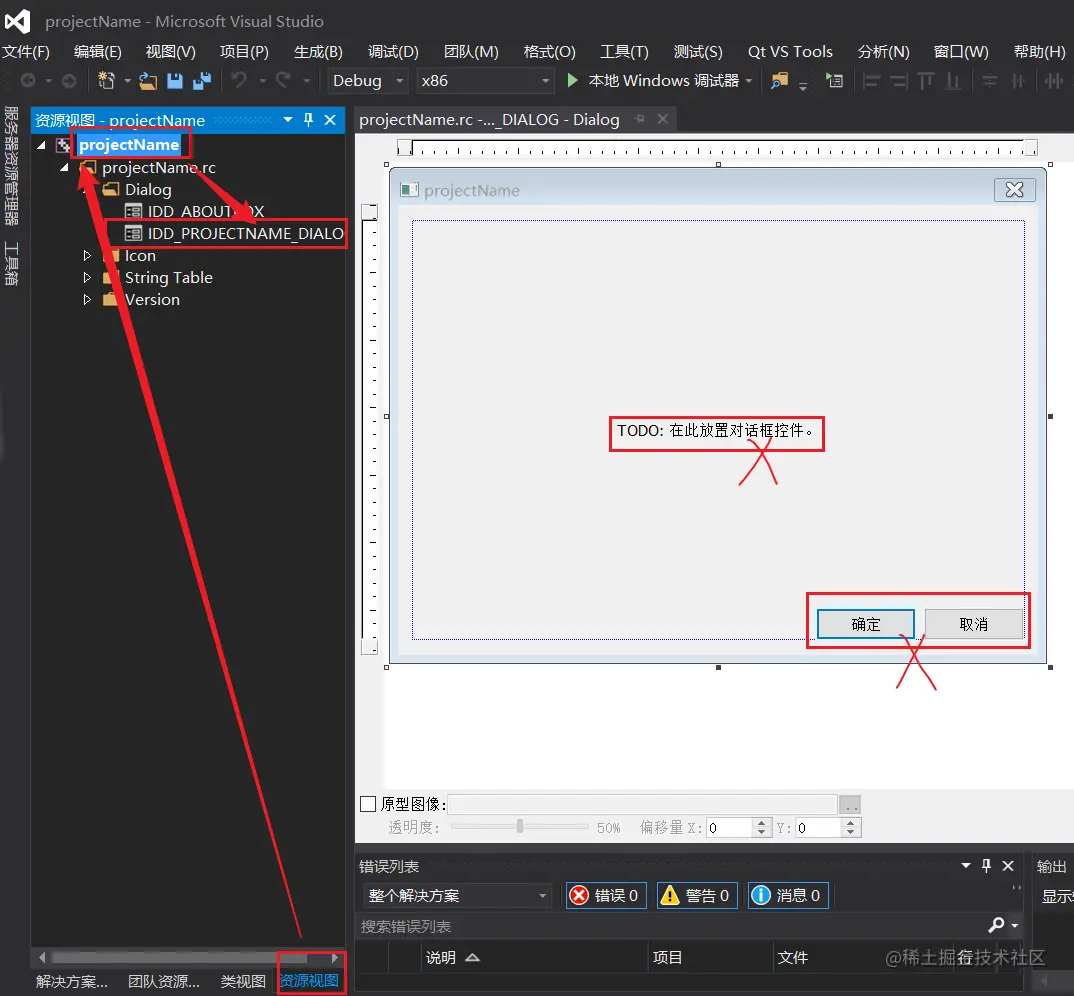Image resolution: width=1074 pixels, height=996 pixels.
Task: Click the Open File toolbar icon
Action: (148, 81)
